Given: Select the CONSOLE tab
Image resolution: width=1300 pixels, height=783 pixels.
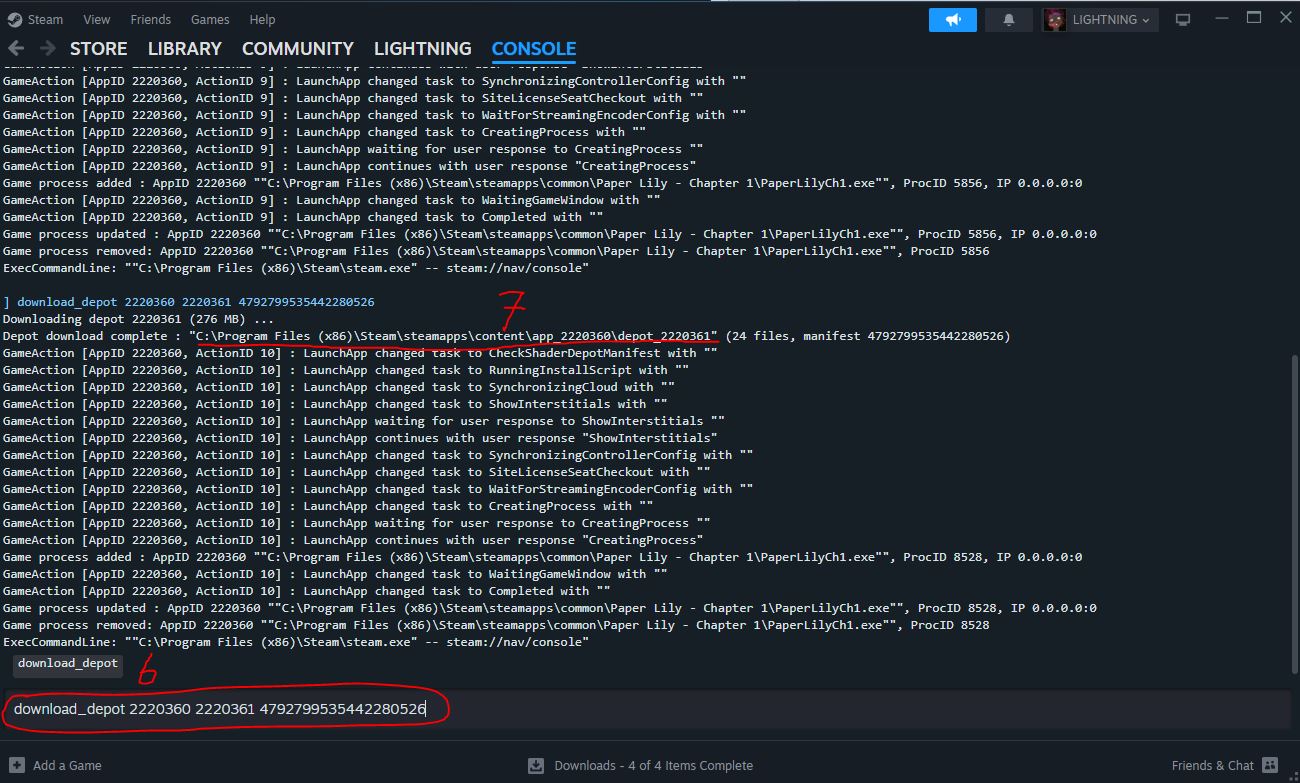Looking at the screenshot, I should point(533,48).
